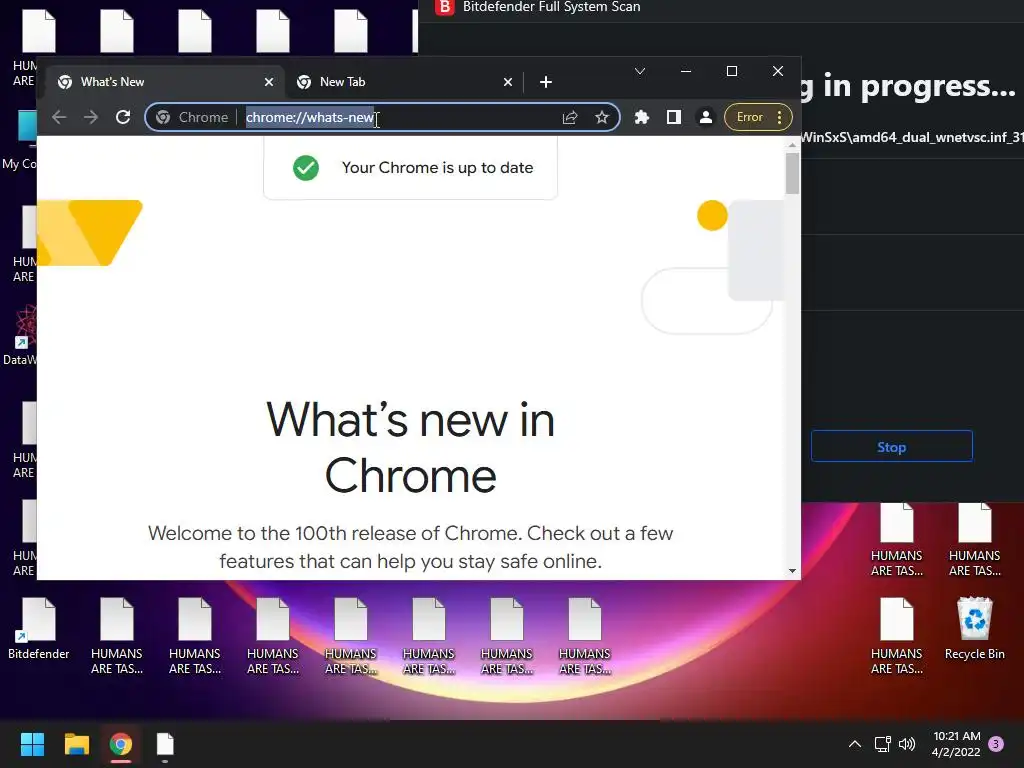Open File Explorer from the taskbar
Viewport: 1024px width, 768px height.
(76, 744)
